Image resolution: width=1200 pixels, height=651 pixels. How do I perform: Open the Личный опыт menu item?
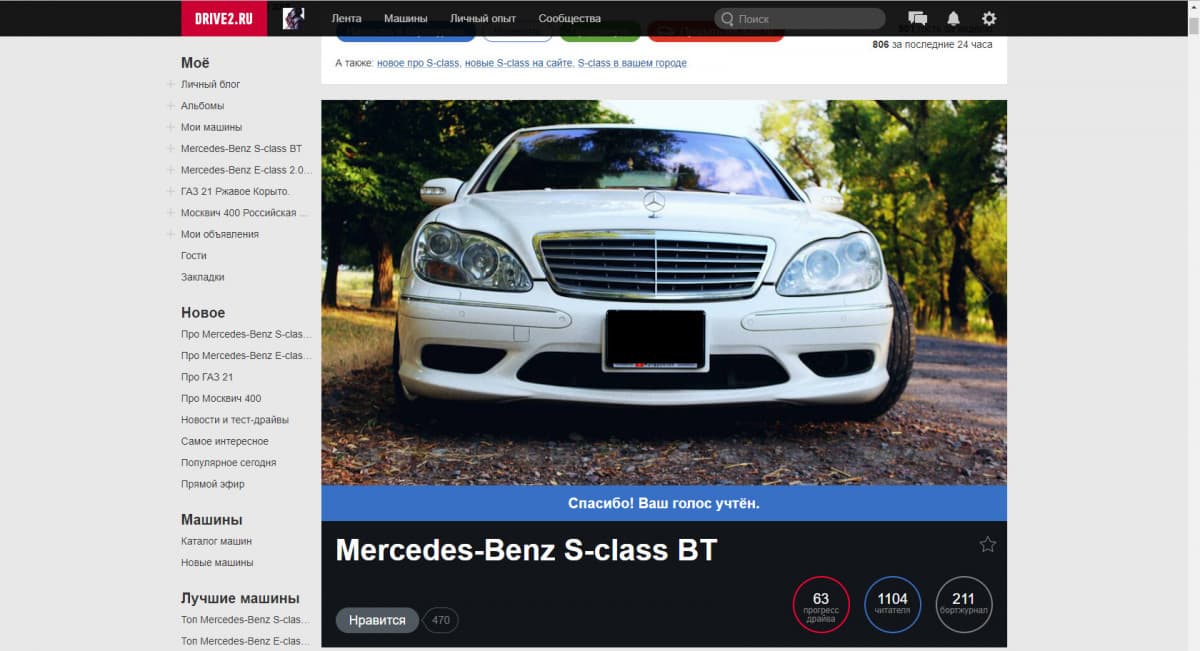483,18
